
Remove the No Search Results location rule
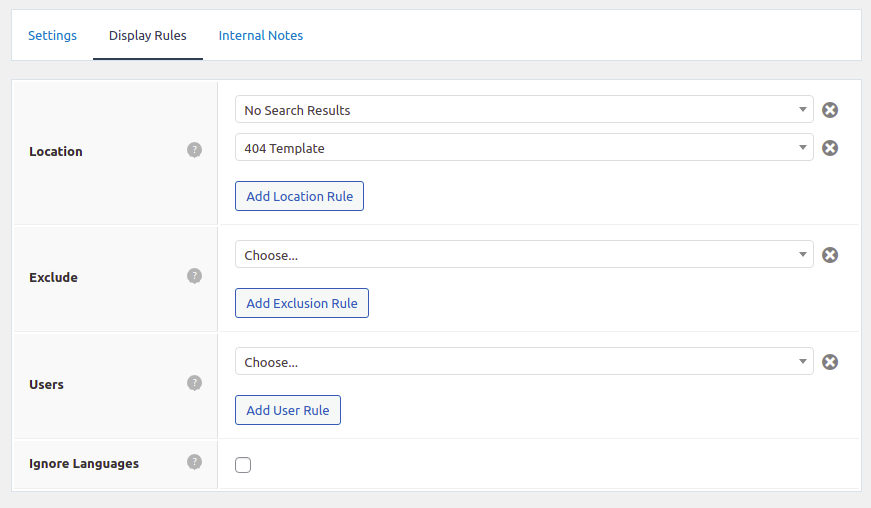coord(830,110)
